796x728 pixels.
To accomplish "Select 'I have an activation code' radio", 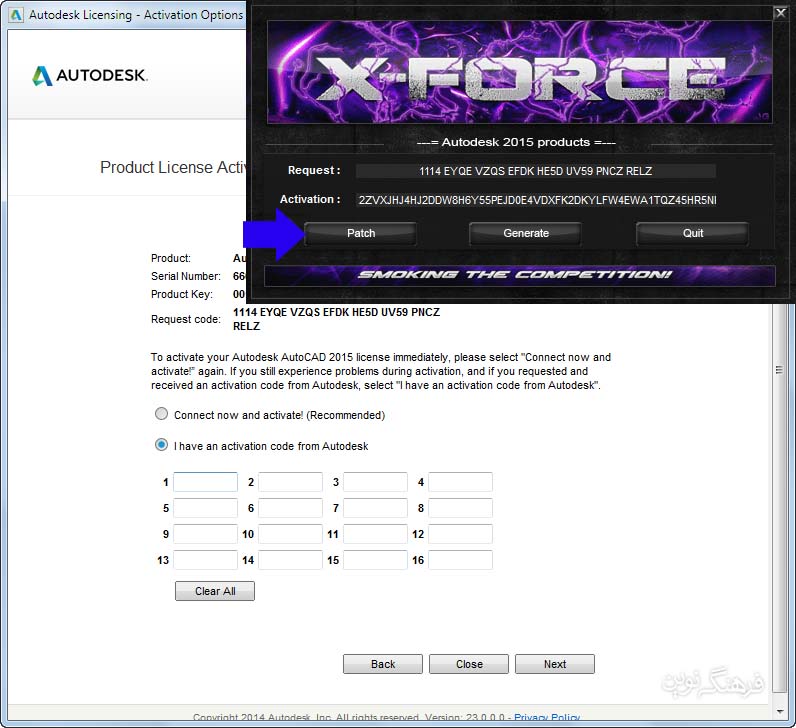I will 161,445.
